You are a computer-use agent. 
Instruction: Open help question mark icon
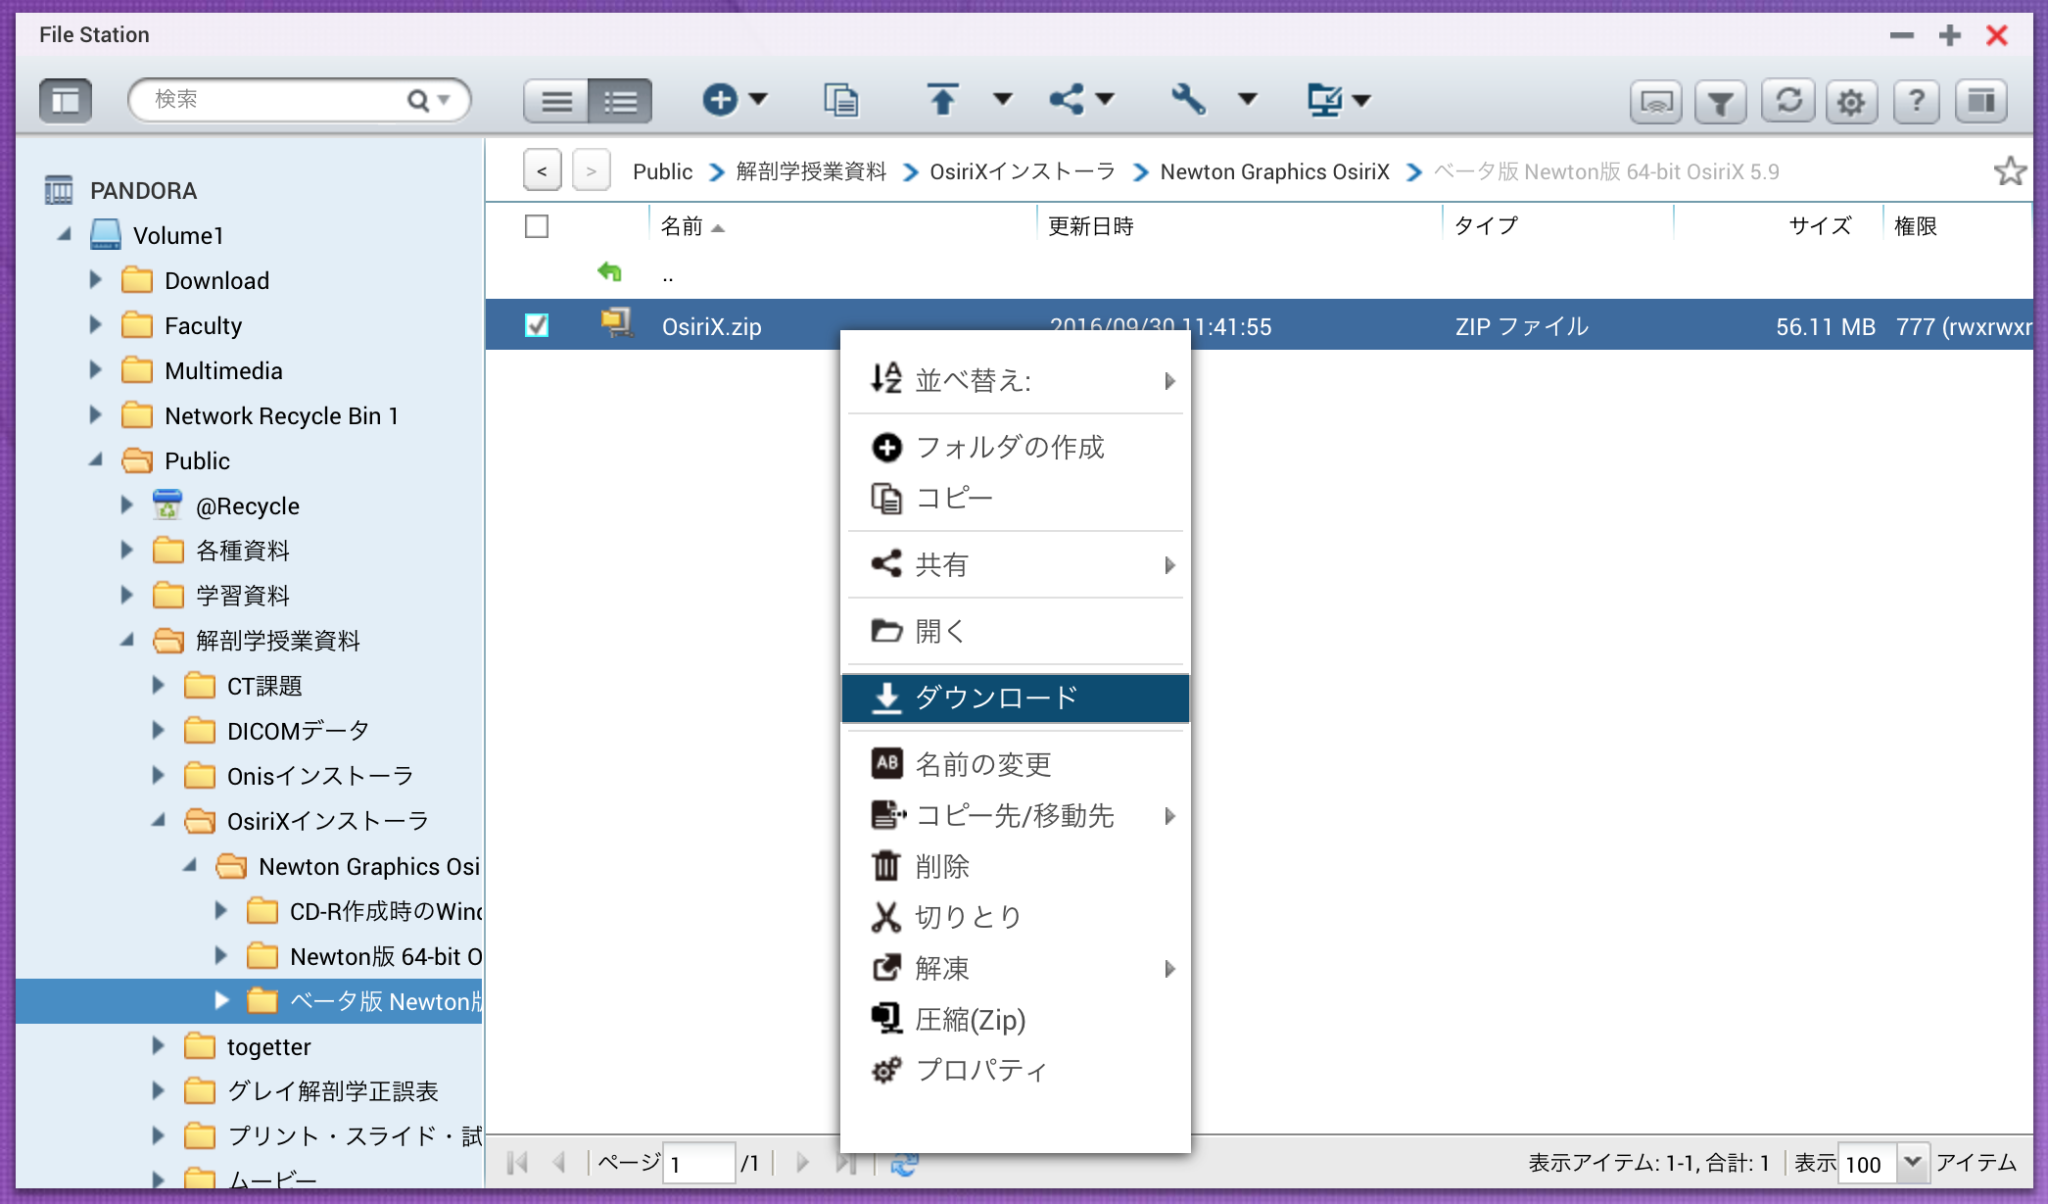coord(1916,101)
